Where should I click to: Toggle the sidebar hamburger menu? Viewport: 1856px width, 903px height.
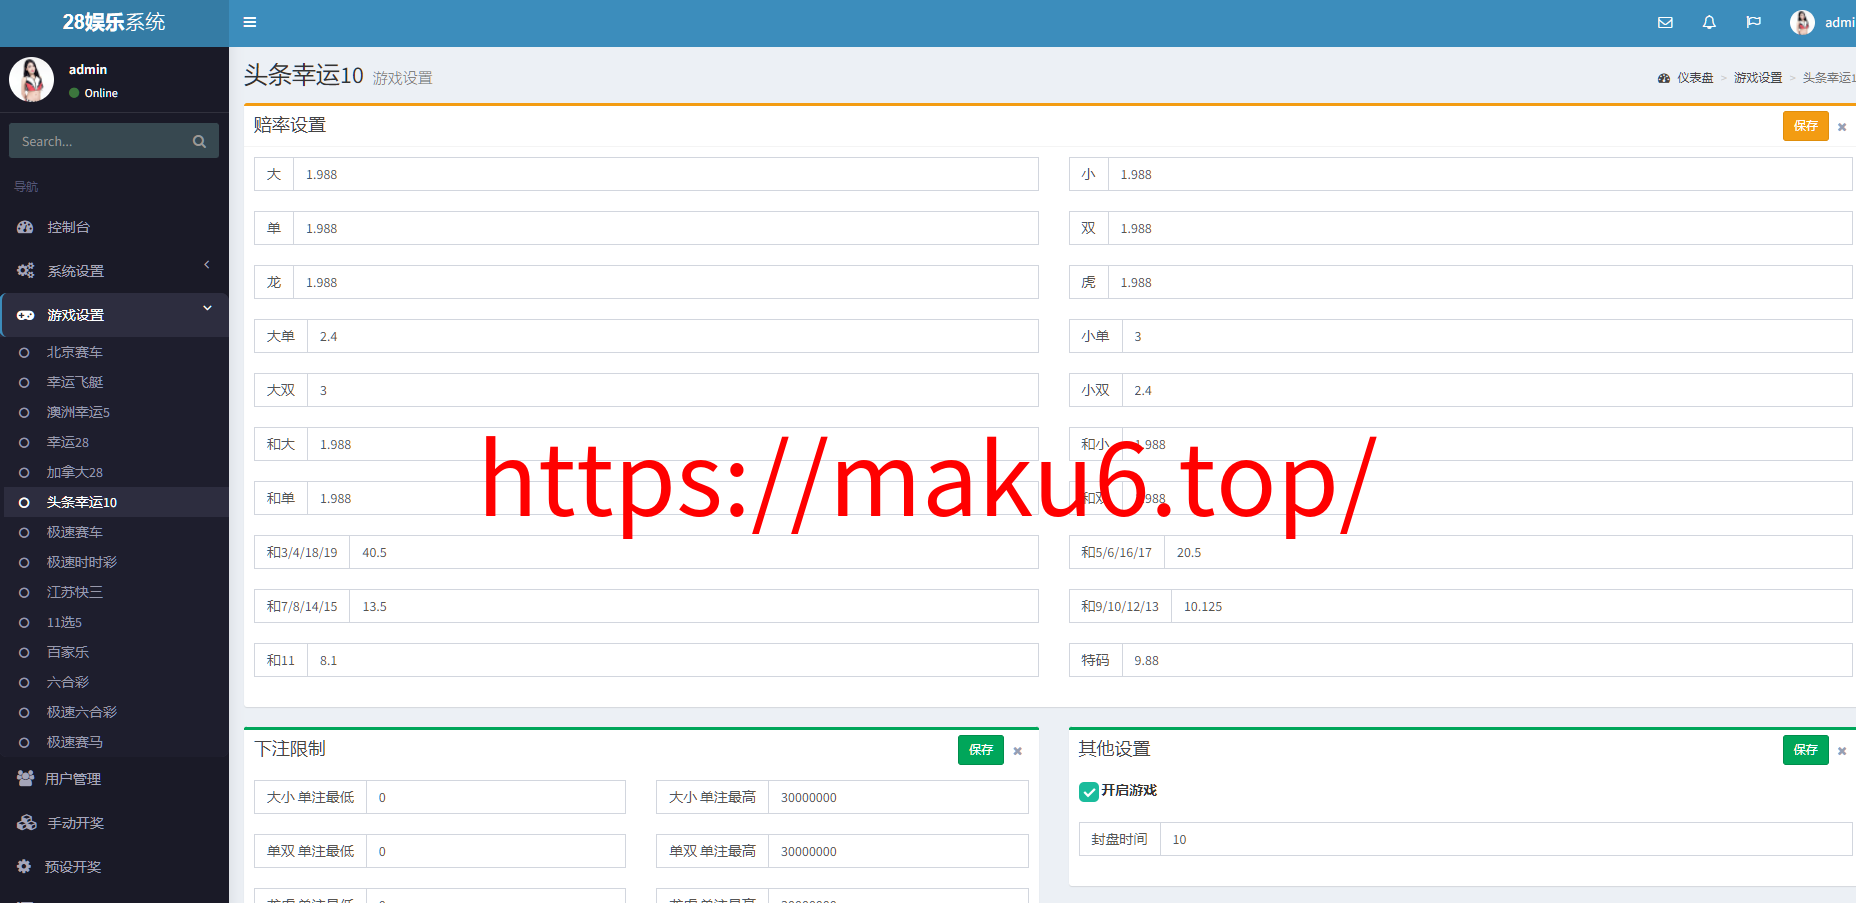[x=250, y=22]
